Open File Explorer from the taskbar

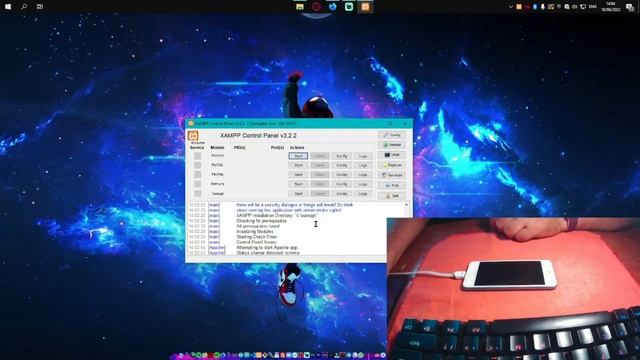(x=300, y=7)
